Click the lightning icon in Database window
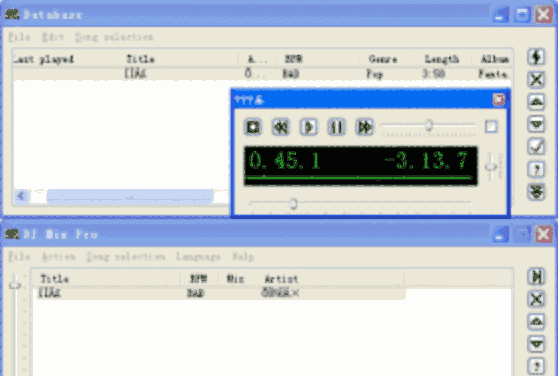Image resolution: width=558 pixels, height=376 pixels. coord(536,57)
